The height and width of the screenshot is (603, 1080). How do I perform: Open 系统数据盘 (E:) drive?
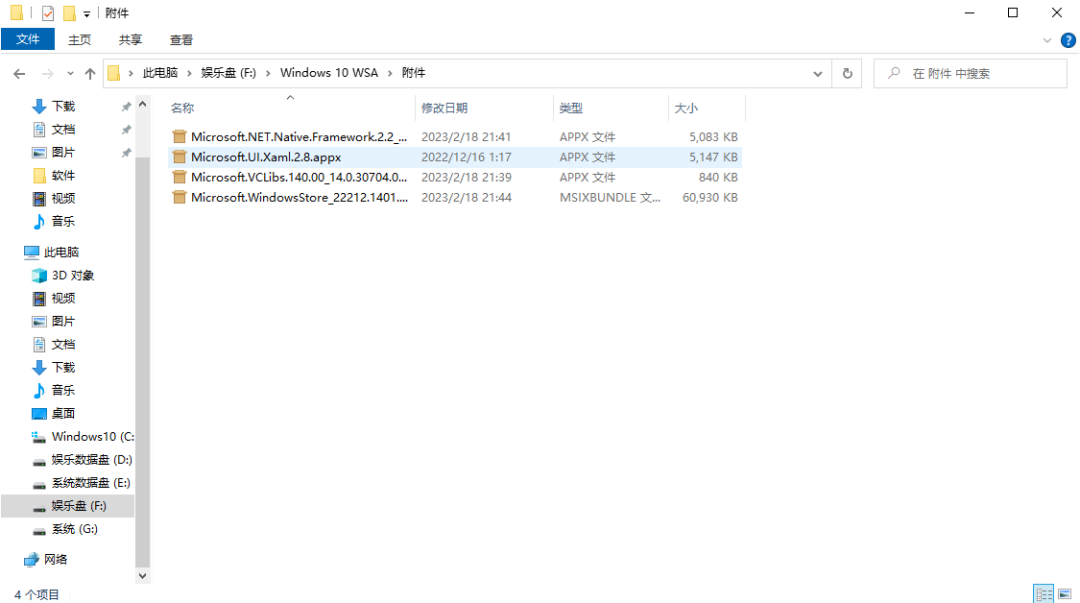point(91,483)
